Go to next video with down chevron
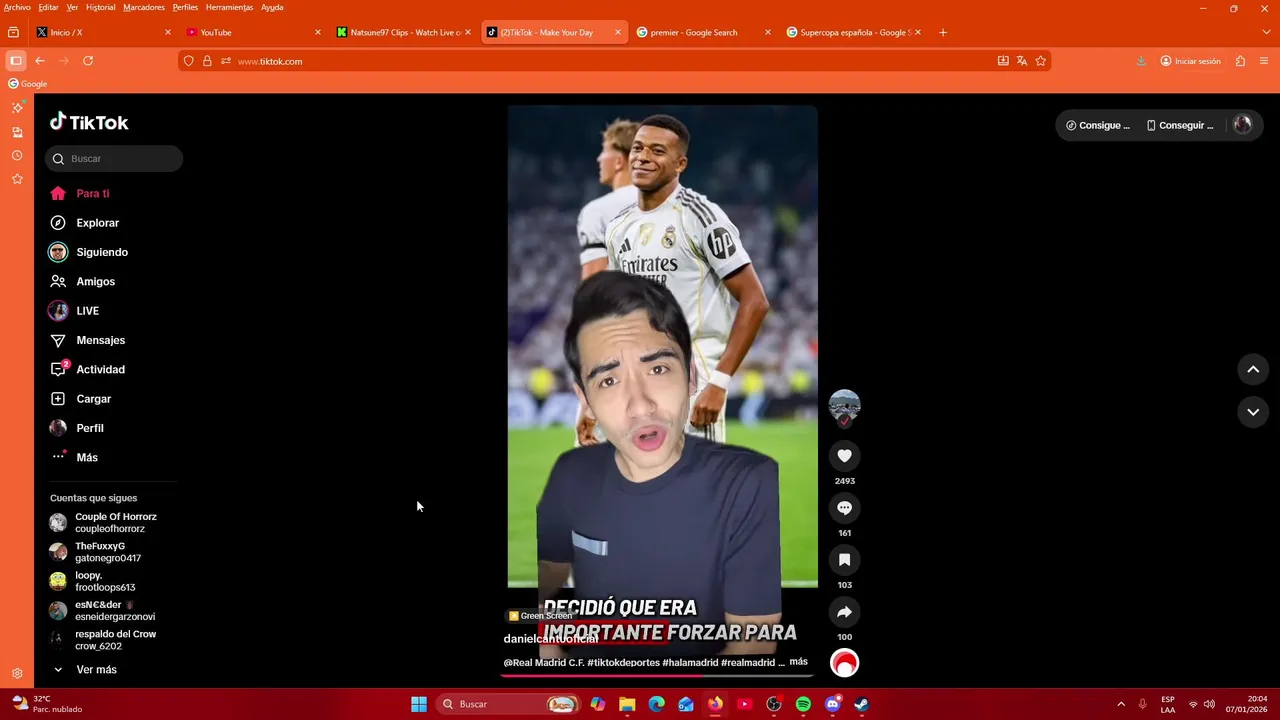 (1253, 412)
